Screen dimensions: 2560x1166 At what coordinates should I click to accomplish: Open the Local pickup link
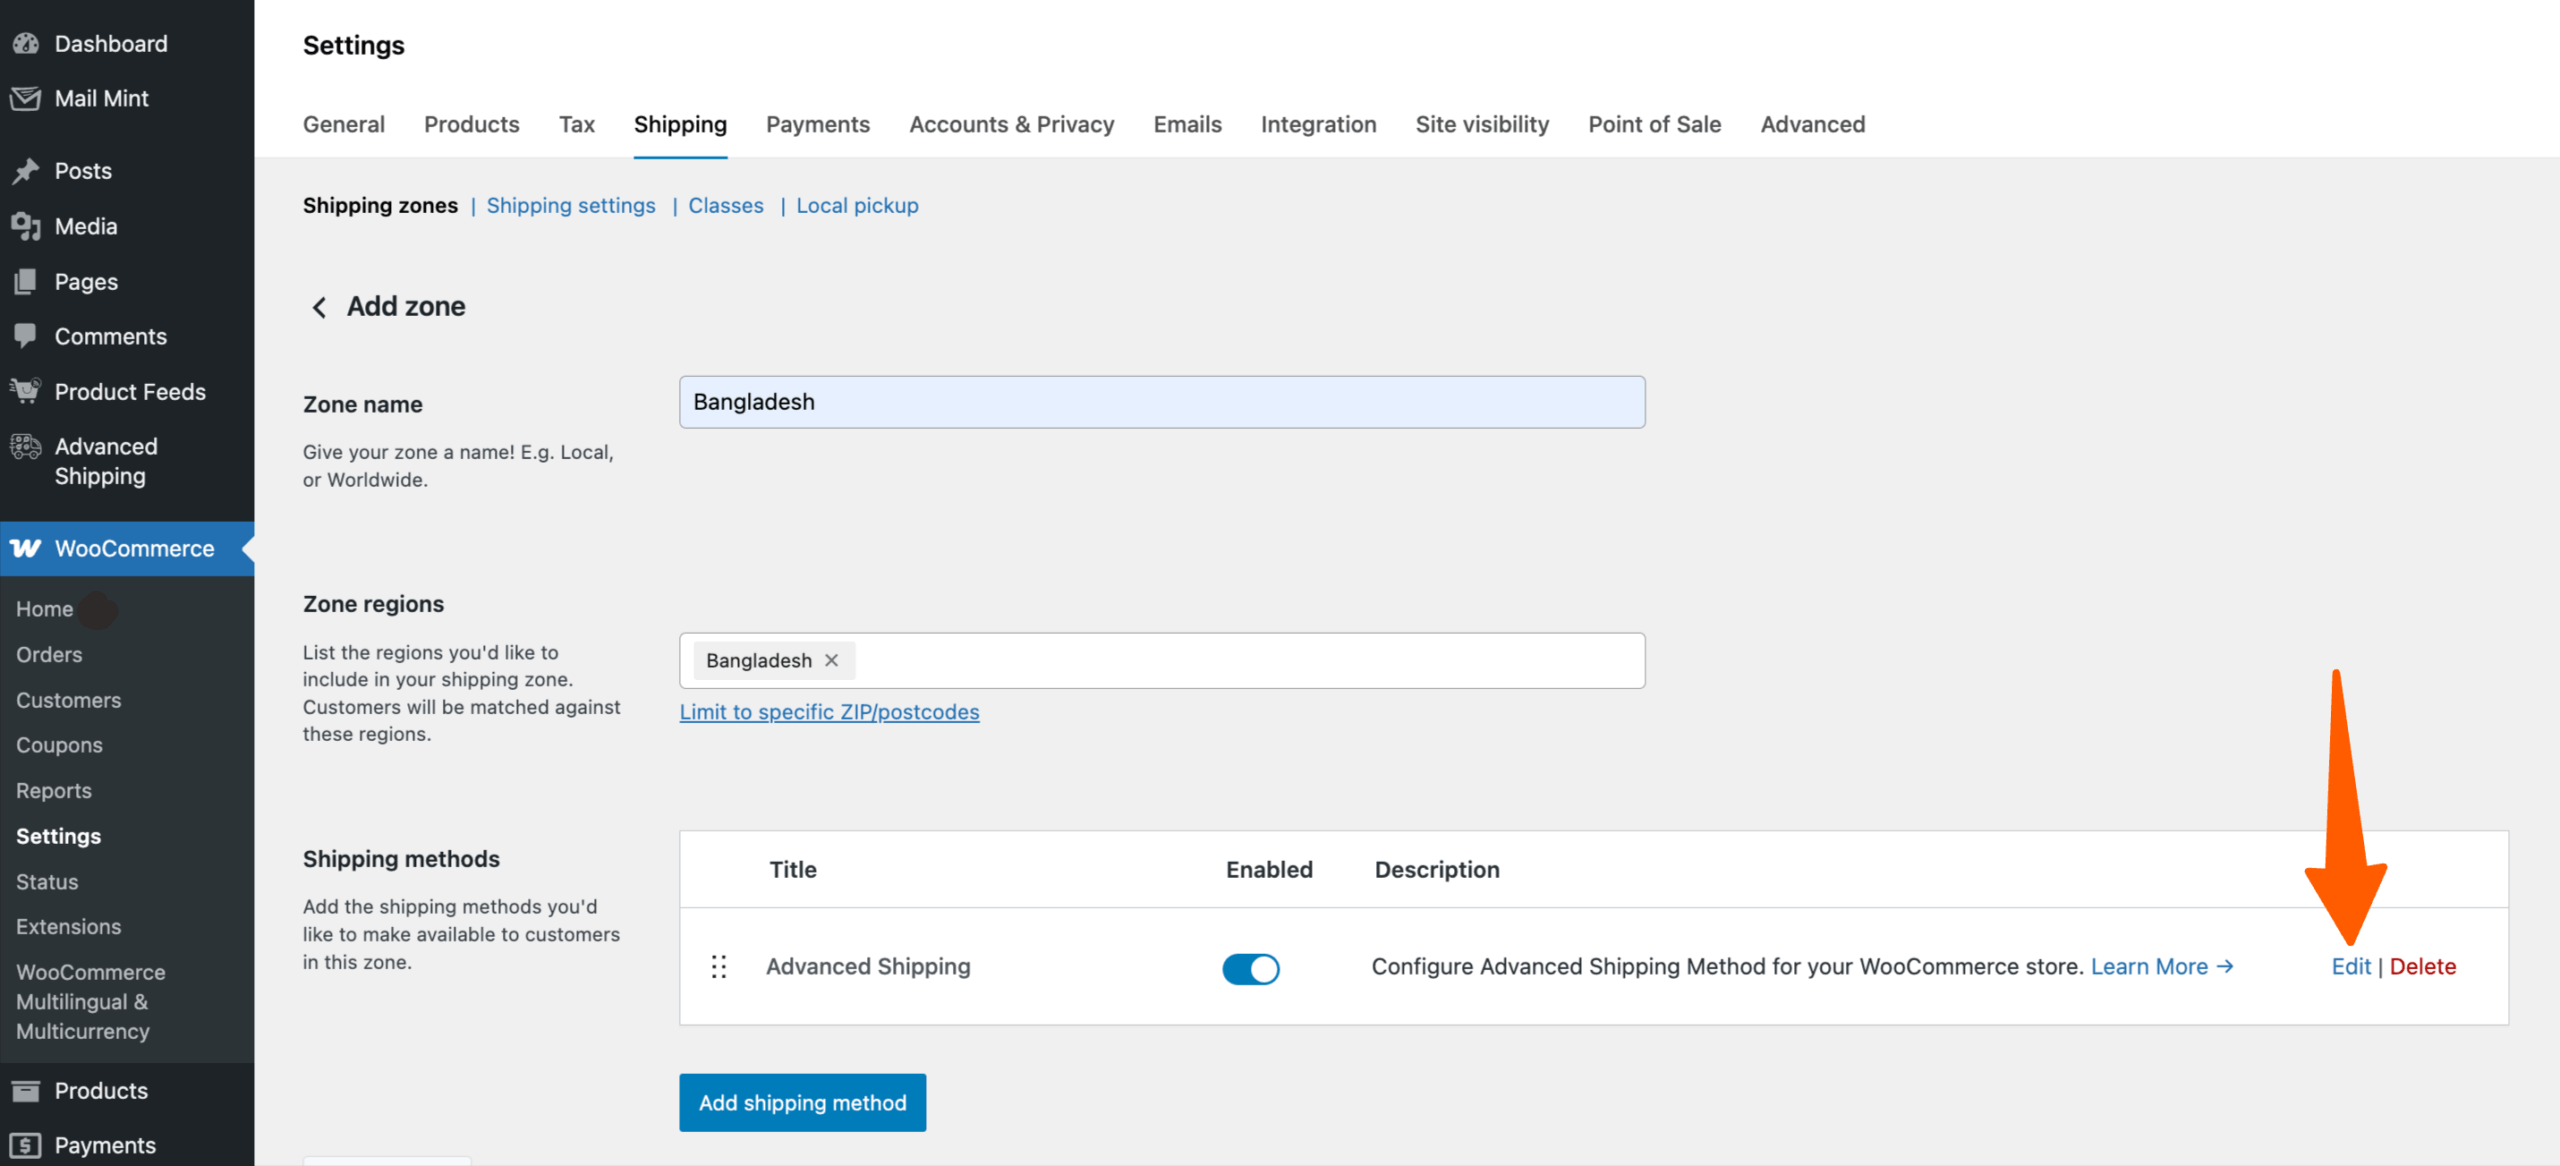click(x=857, y=205)
